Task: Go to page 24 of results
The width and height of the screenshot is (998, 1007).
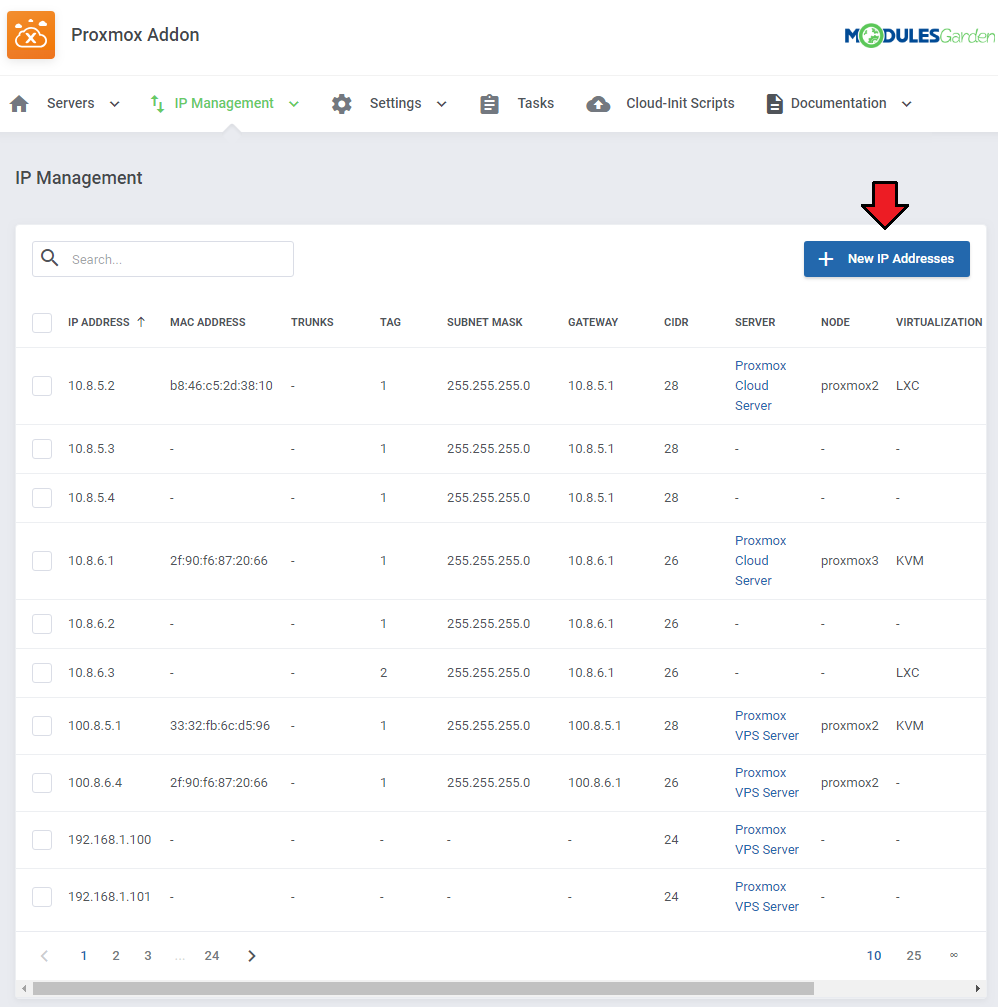Action: [212, 956]
